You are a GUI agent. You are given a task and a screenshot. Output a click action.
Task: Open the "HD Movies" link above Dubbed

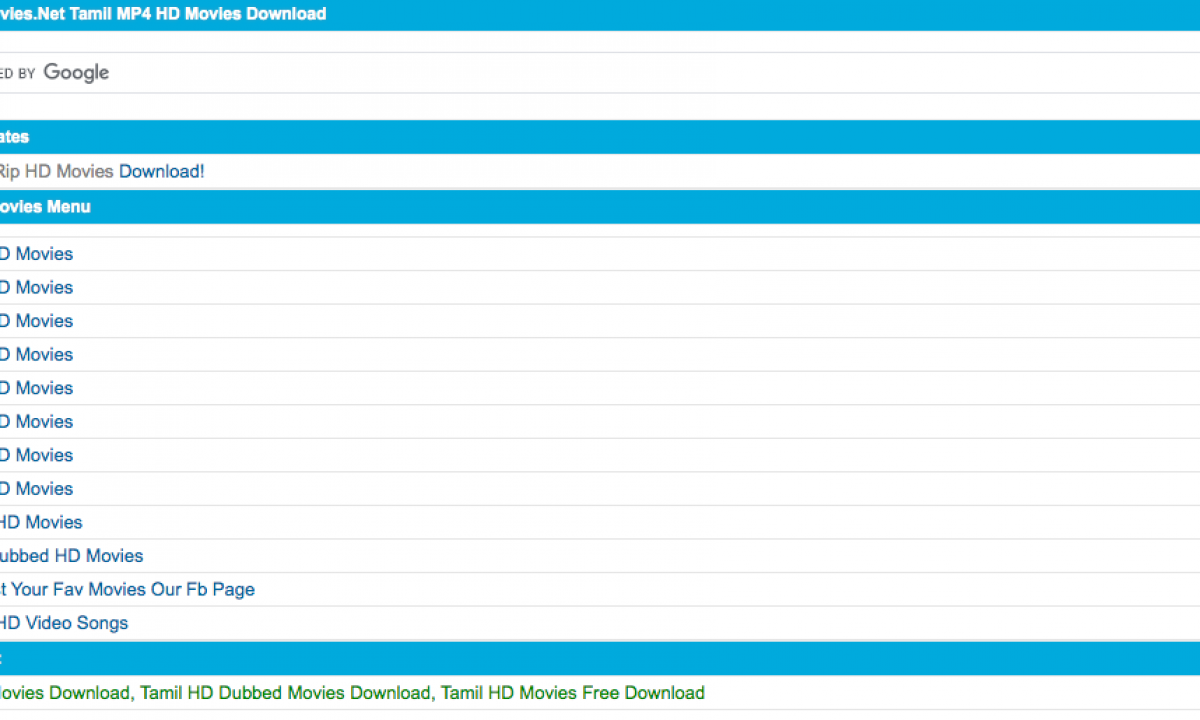point(41,522)
